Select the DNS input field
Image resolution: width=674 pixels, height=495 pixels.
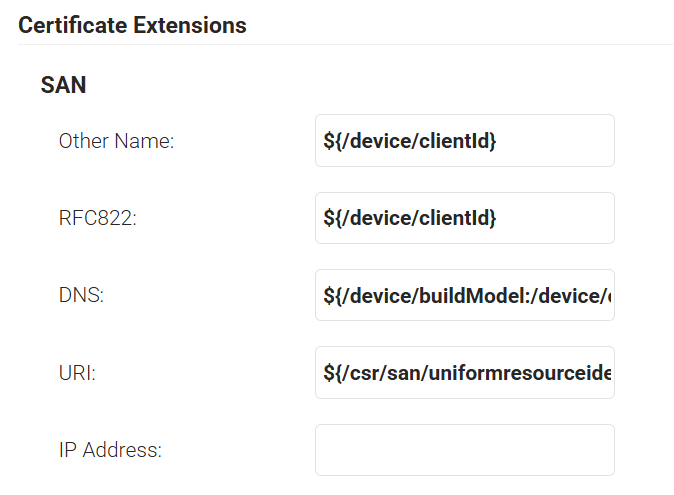pyautogui.click(x=464, y=296)
